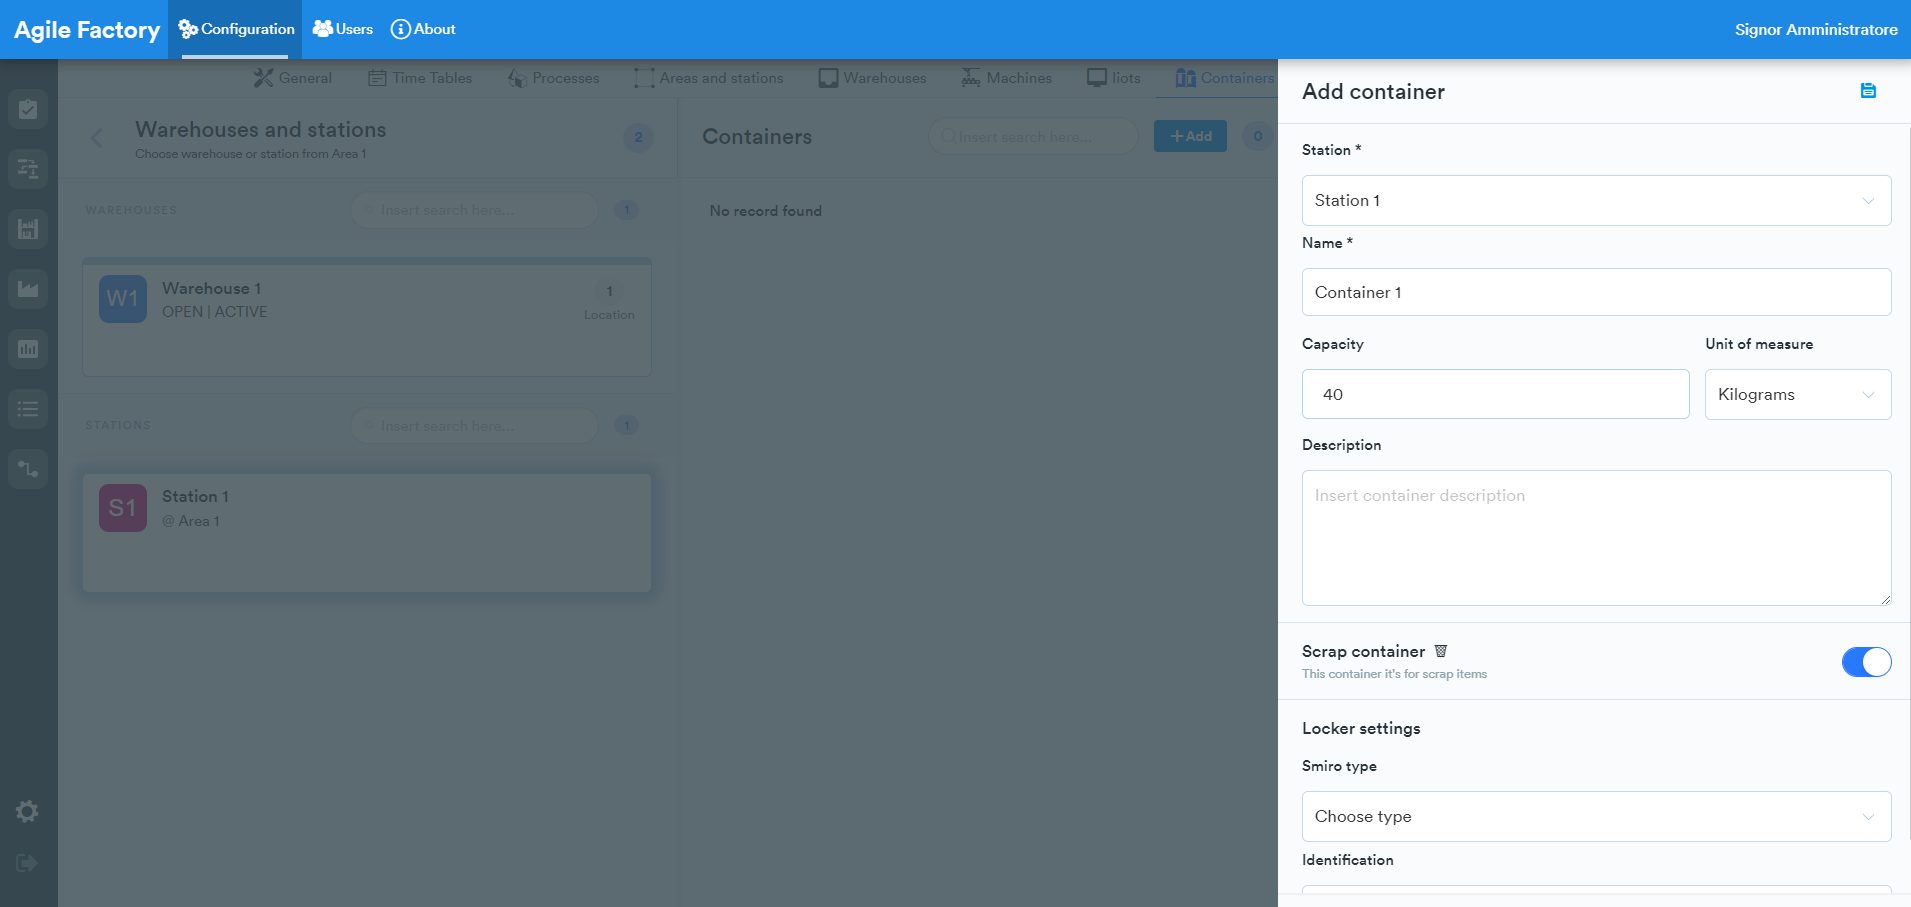Open the clipboard checklist sidebar icon
Image resolution: width=1911 pixels, height=907 pixels.
(x=28, y=109)
